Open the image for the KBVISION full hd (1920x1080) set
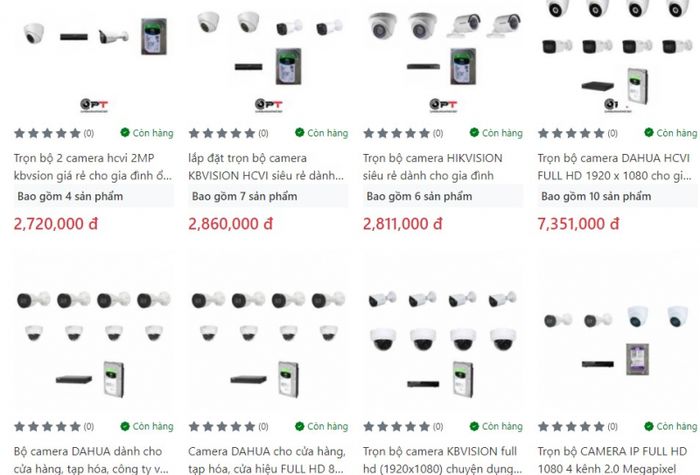This screenshot has width=700, height=475. tap(443, 338)
